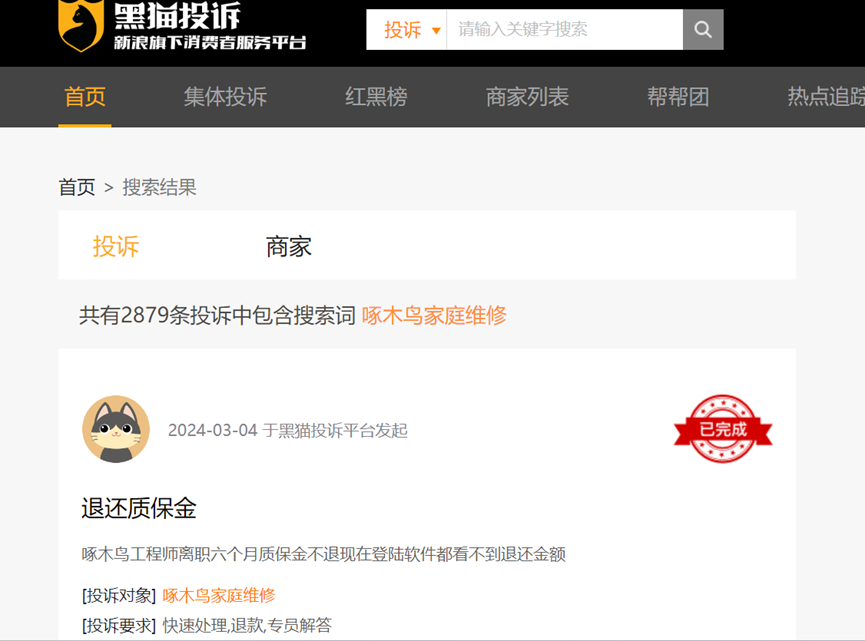The image size is (865, 641).
Task: Open the 红黑榜 navigation item
Action: tap(376, 97)
